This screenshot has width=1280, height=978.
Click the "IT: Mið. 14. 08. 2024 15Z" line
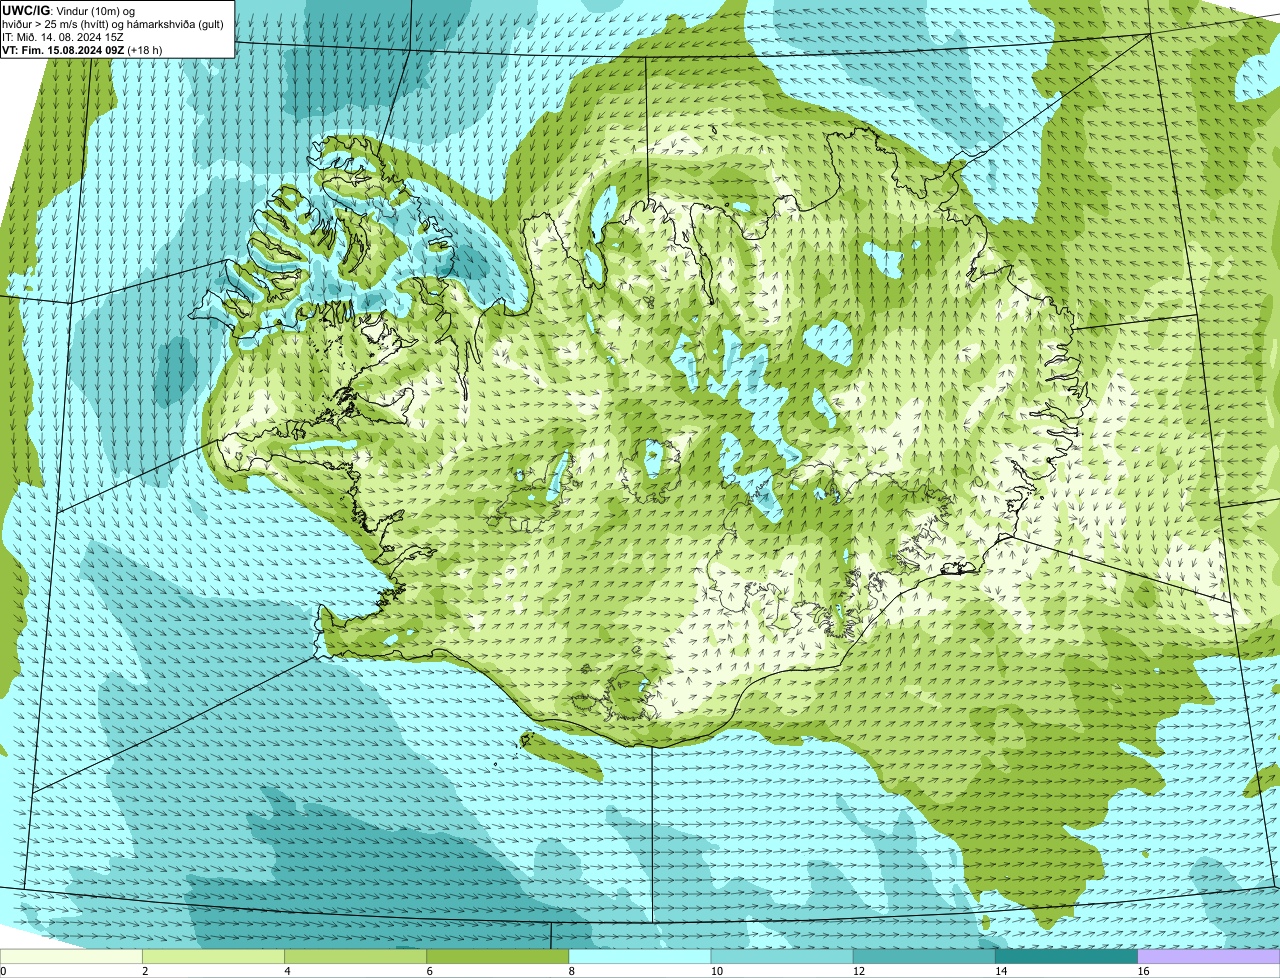click(63, 37)
